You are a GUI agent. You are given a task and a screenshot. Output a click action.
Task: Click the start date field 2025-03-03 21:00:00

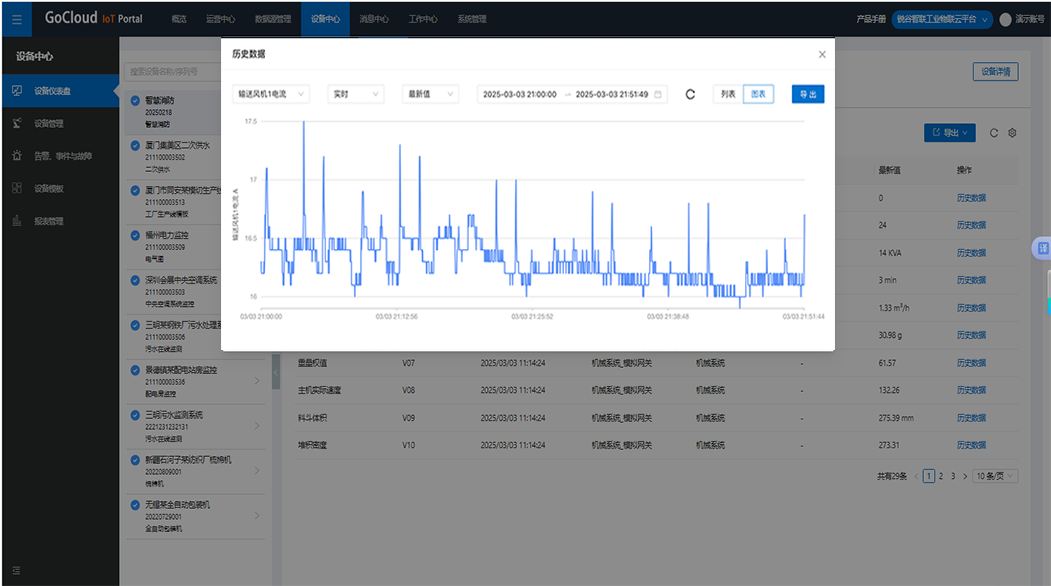pos(520,94)
